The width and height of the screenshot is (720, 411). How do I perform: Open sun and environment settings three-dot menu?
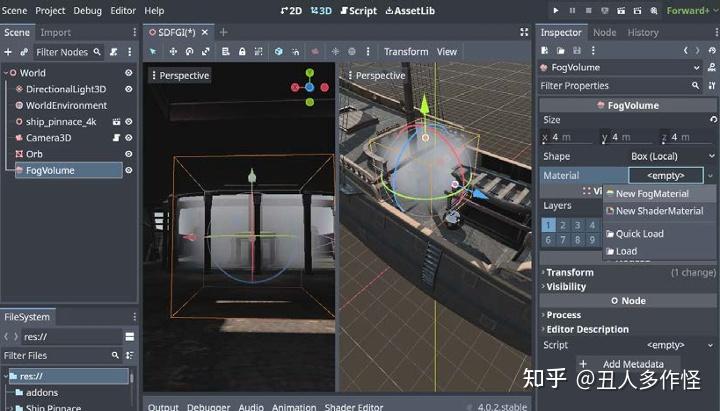click(x=368, y=52)
